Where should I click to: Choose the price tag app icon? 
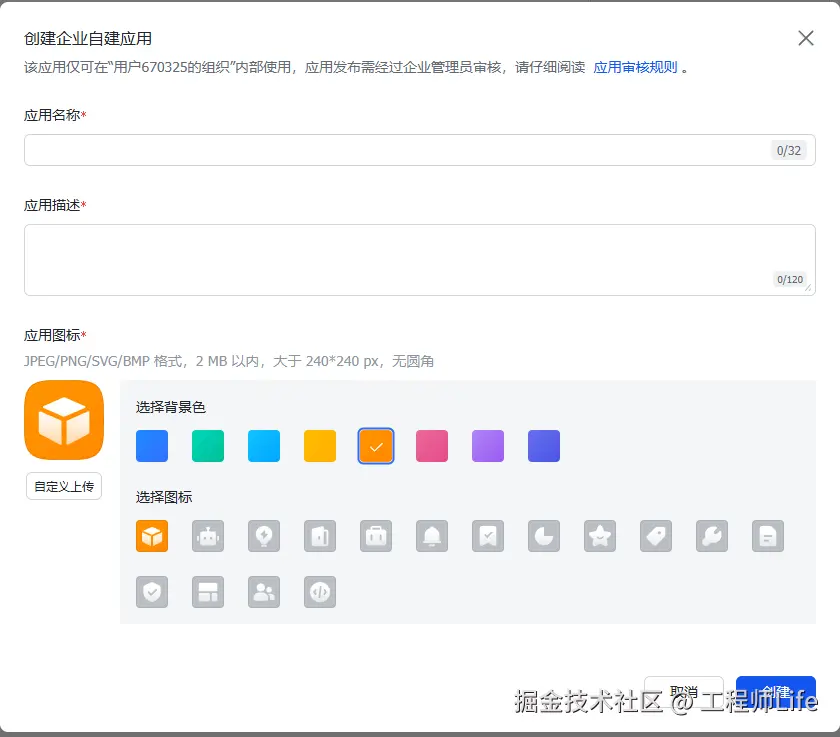click(x=656, y=536)
